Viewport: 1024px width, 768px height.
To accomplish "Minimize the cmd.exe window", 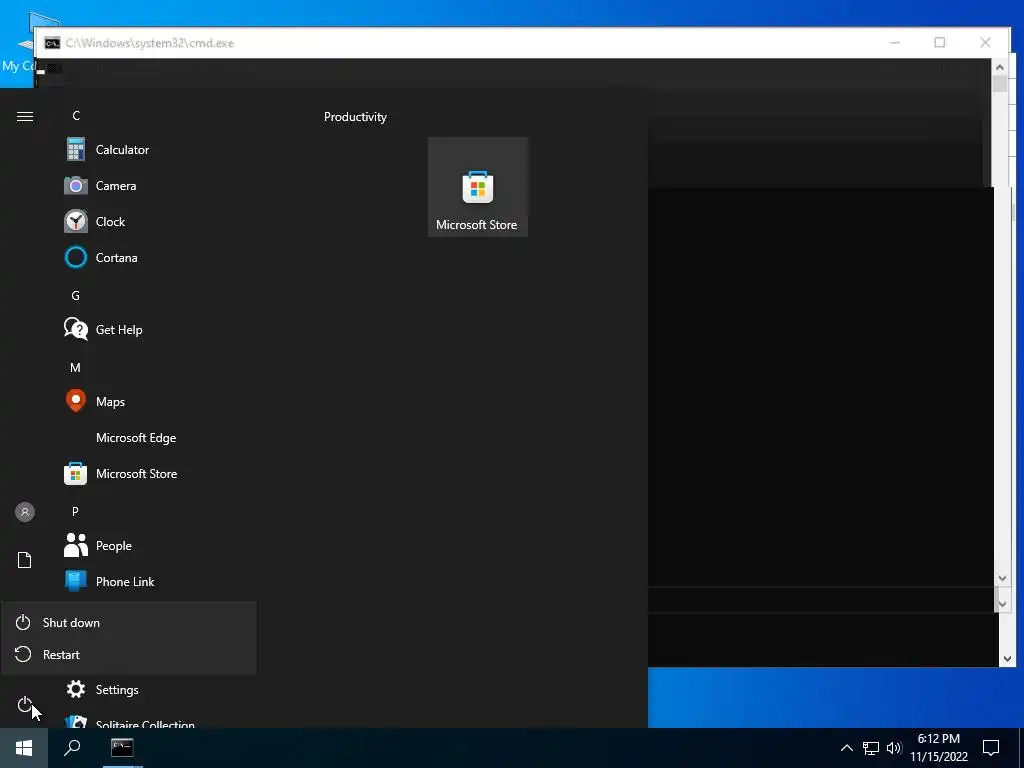I will 895,42.
